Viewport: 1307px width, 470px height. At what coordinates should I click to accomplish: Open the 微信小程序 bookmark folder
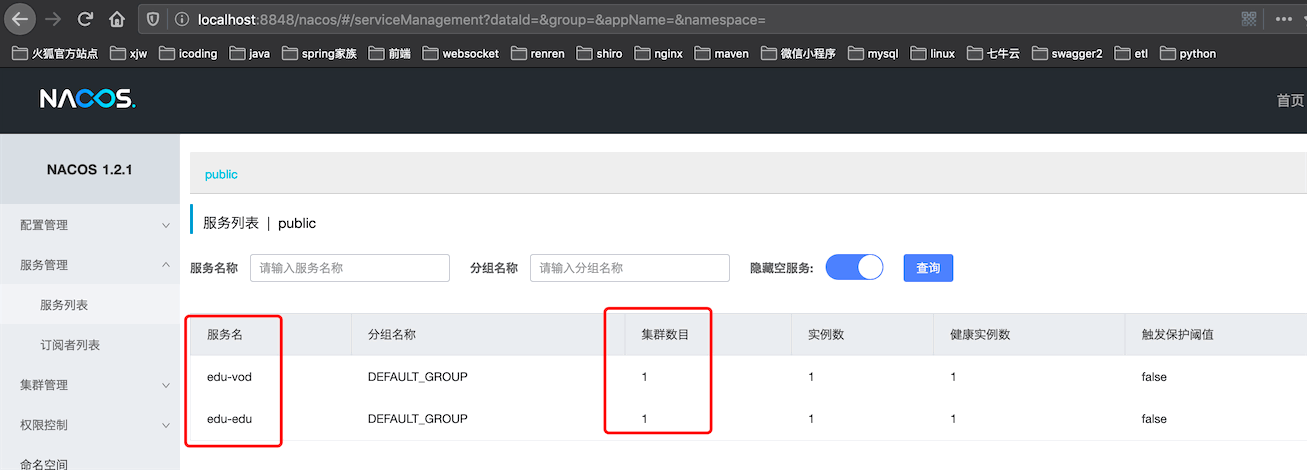(797, 54)
